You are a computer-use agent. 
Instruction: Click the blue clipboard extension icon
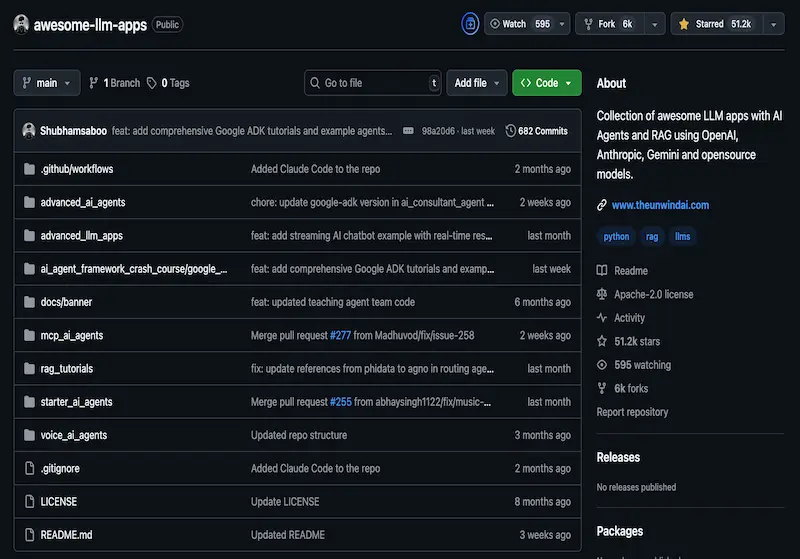coord(470,24)
